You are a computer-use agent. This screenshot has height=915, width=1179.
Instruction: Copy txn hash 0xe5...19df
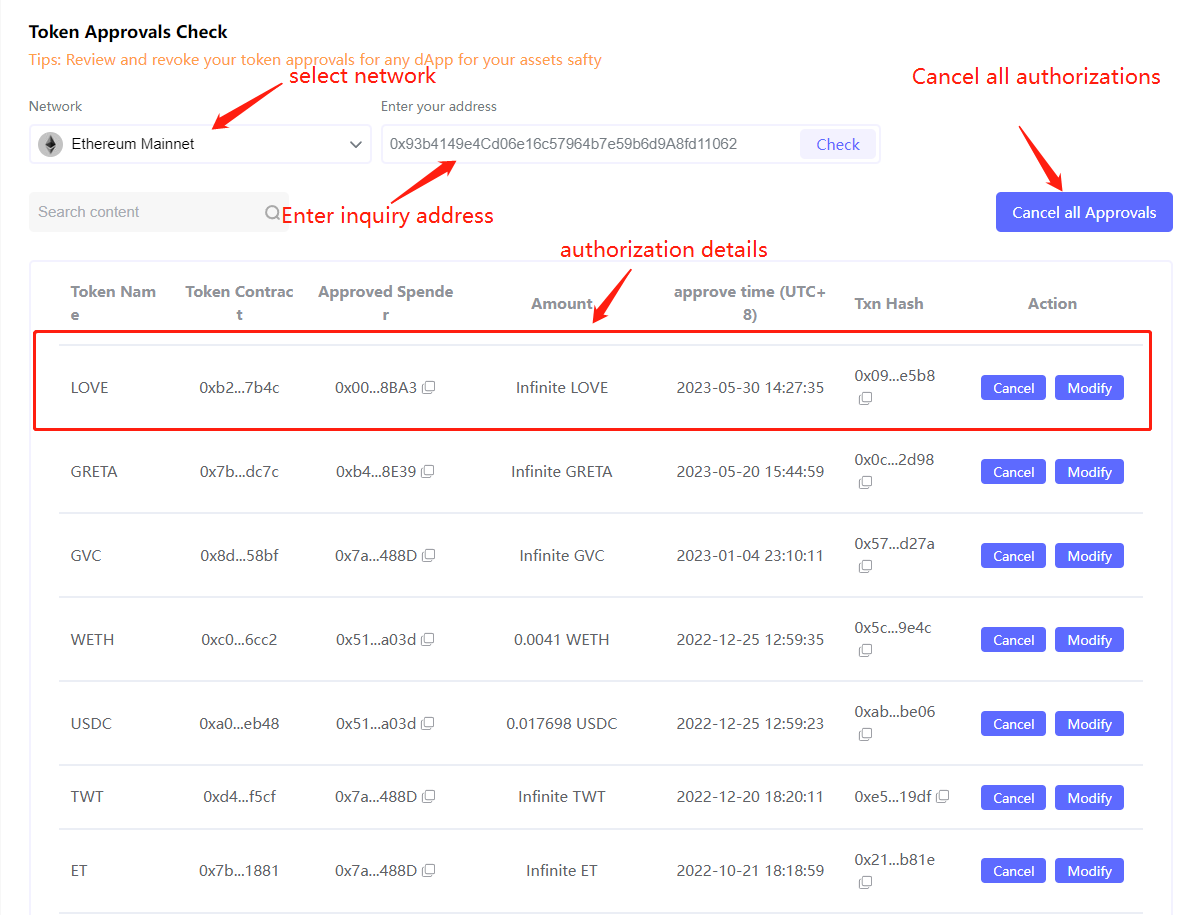pos(943,796)
